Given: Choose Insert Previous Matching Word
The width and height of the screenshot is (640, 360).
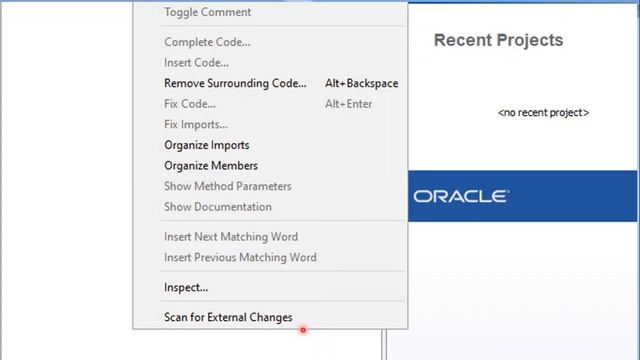Looking at the screenshot, I should (270, 257).
